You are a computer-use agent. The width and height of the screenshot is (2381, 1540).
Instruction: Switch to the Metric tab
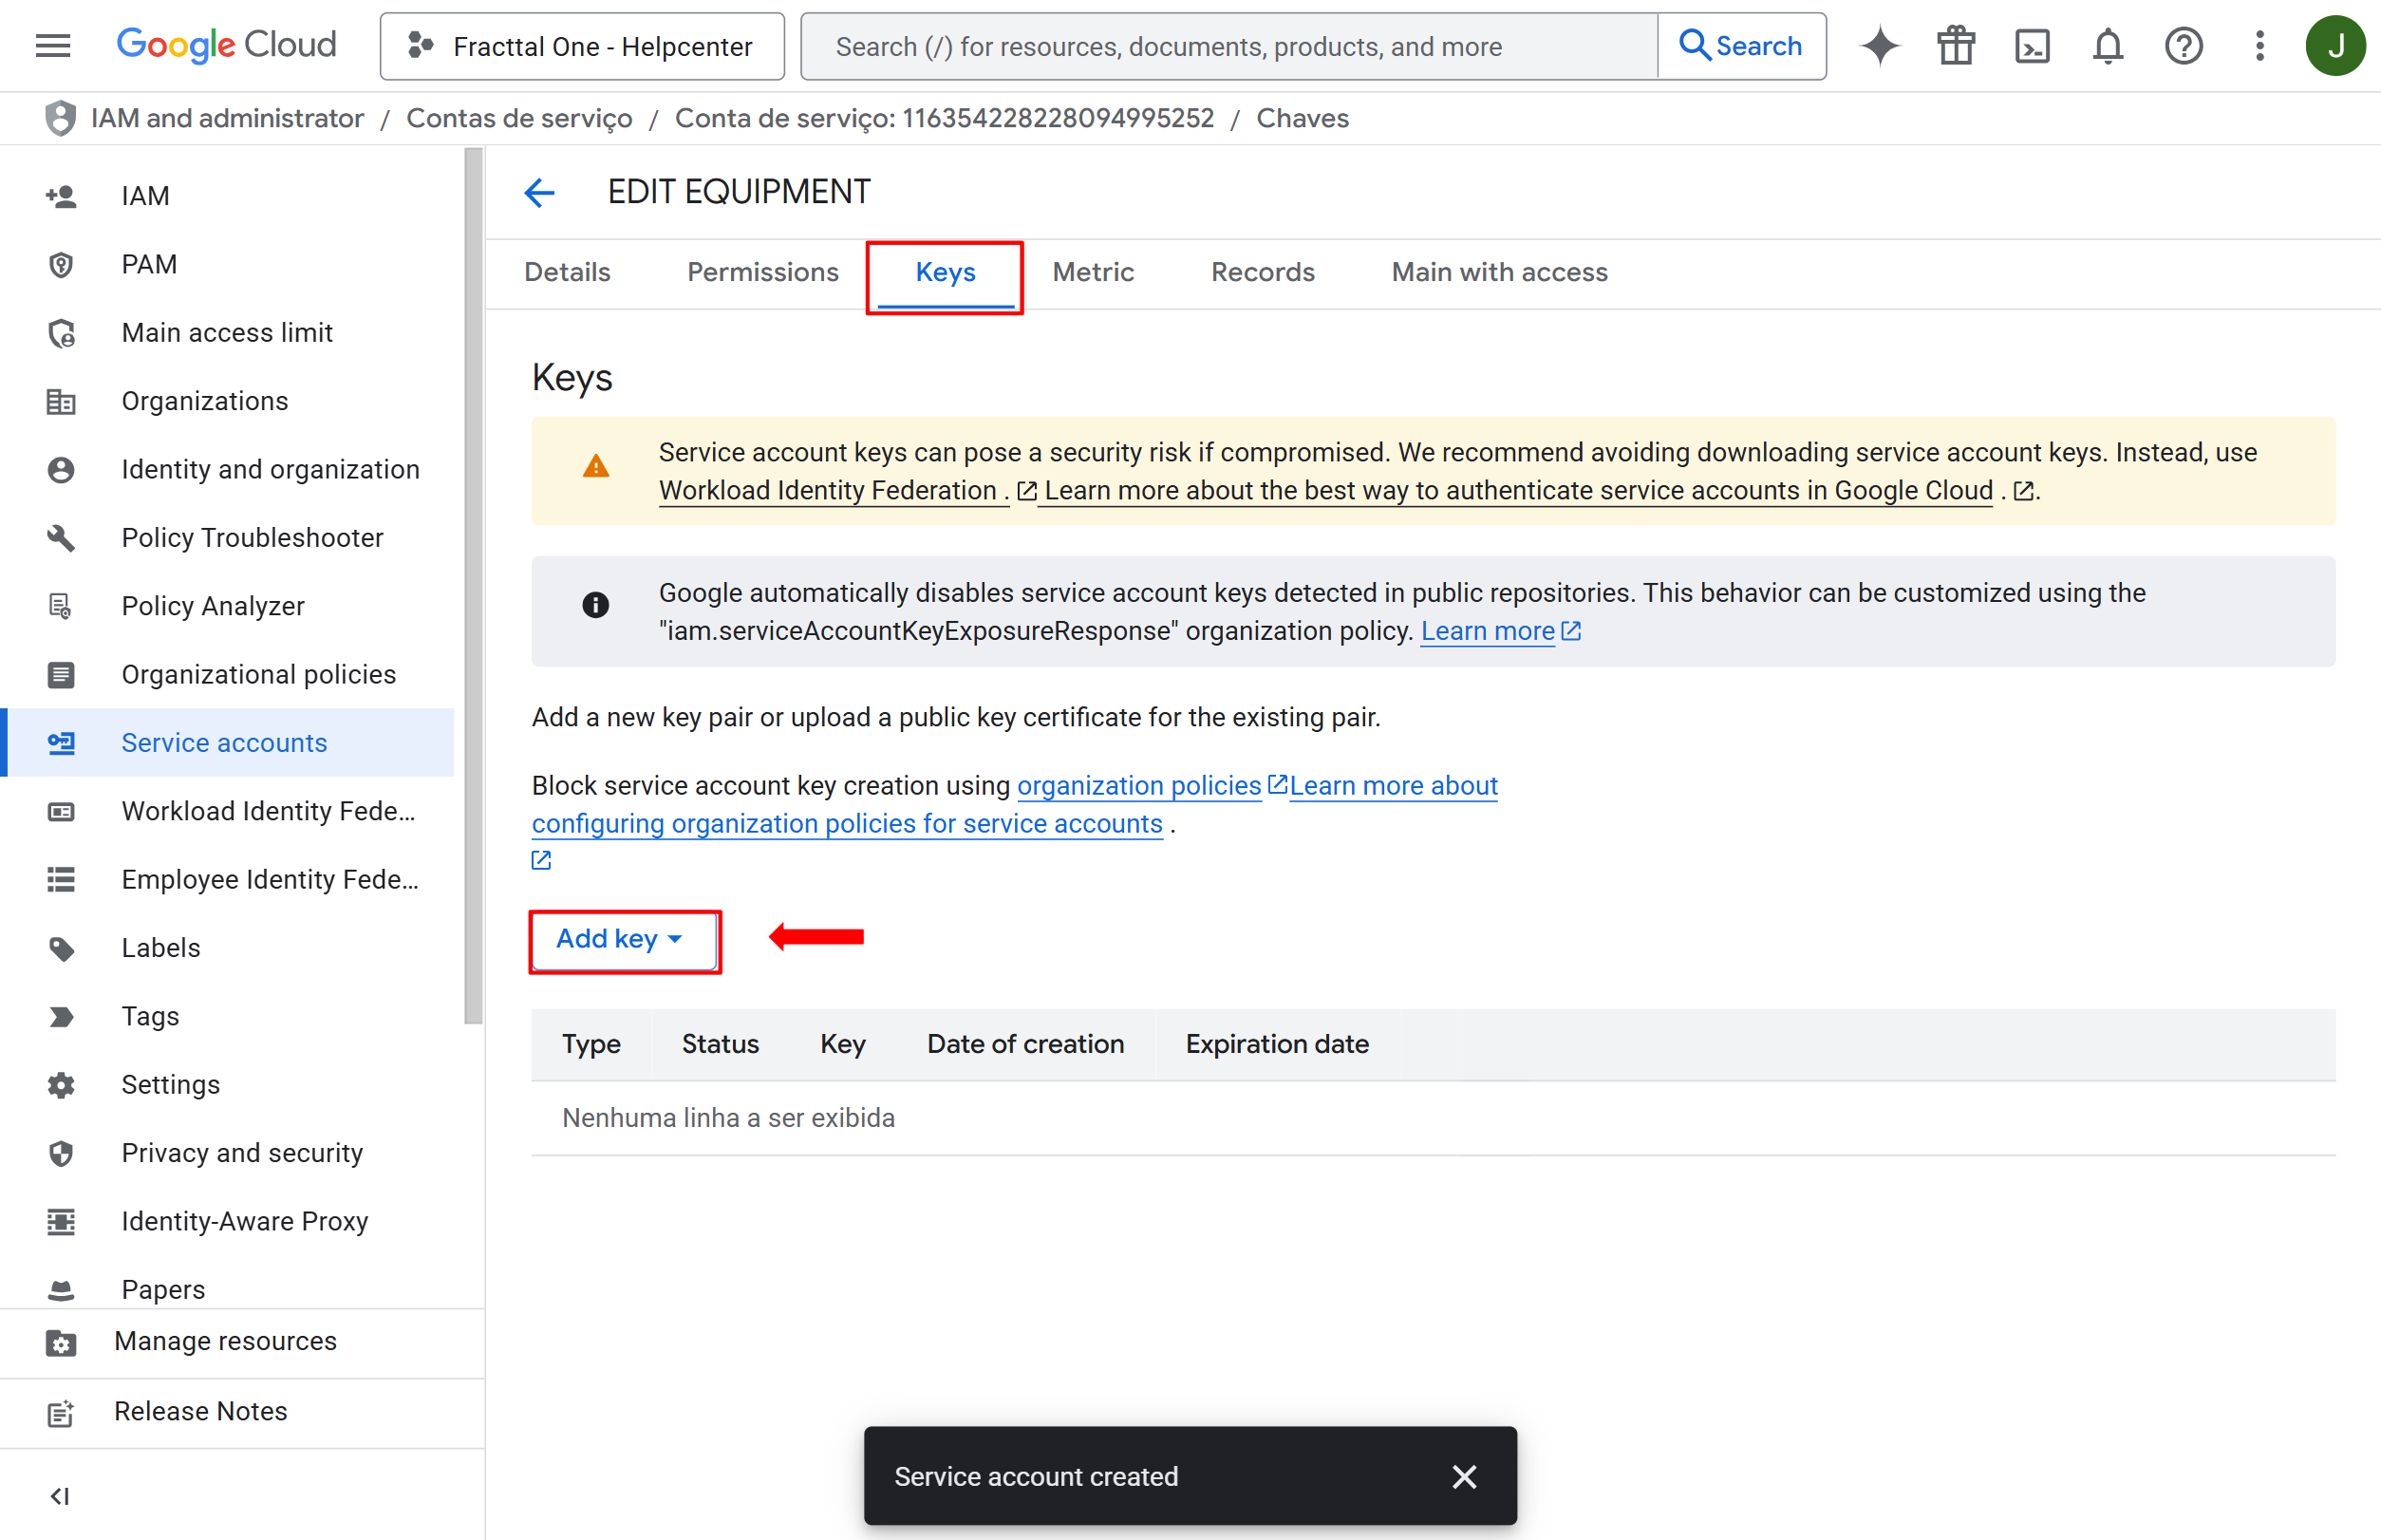click(1092, 272)
